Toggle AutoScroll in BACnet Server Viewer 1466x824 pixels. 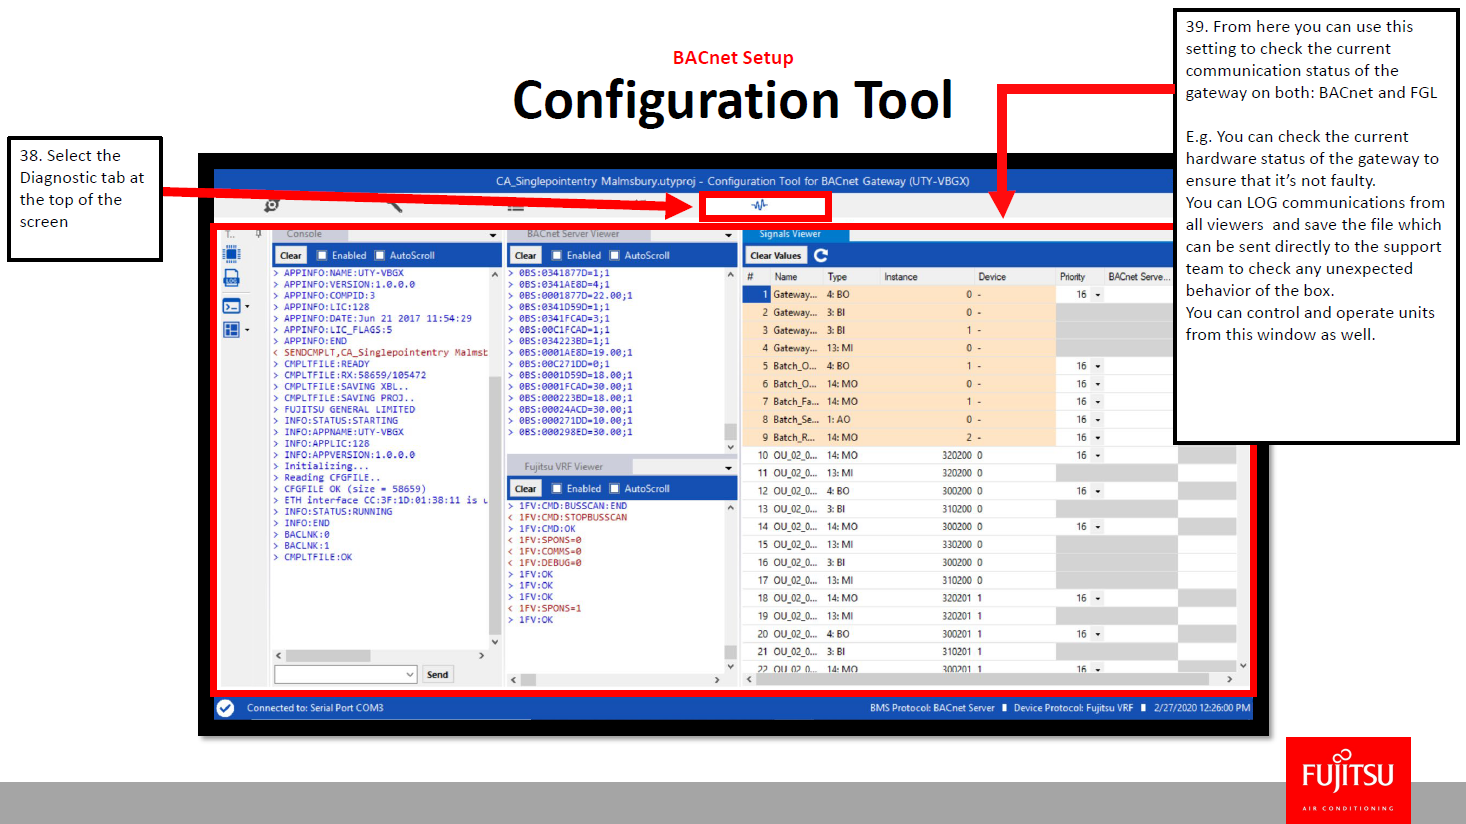tap(614, 256)
